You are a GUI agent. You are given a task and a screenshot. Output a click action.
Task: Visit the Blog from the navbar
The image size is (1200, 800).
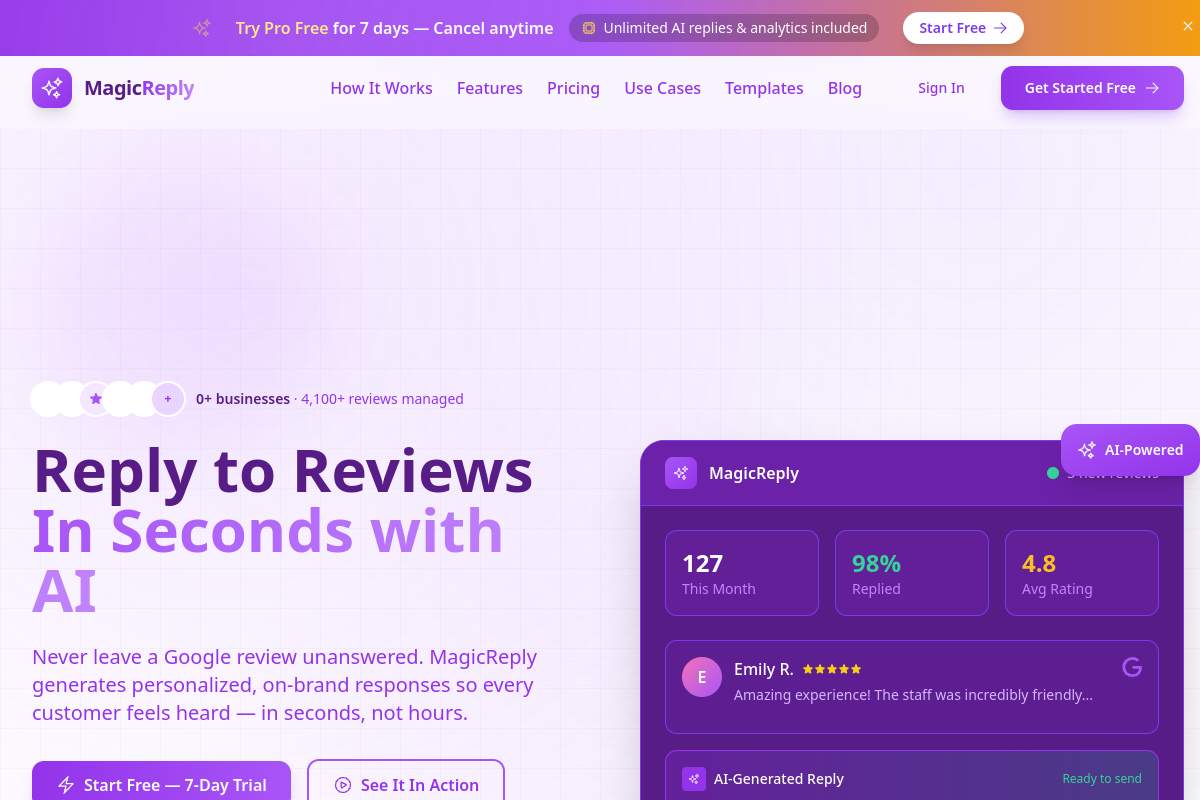click(x=845, y=88)
